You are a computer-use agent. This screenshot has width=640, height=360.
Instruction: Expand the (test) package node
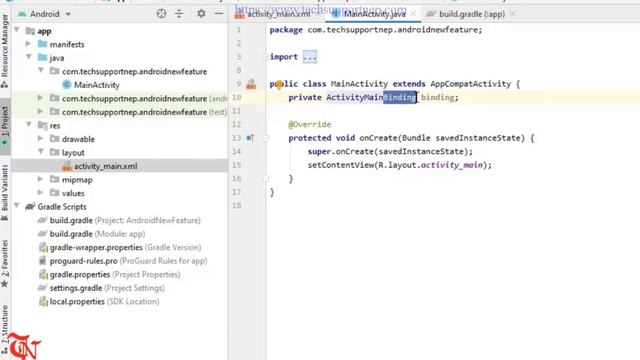[40, 111]
